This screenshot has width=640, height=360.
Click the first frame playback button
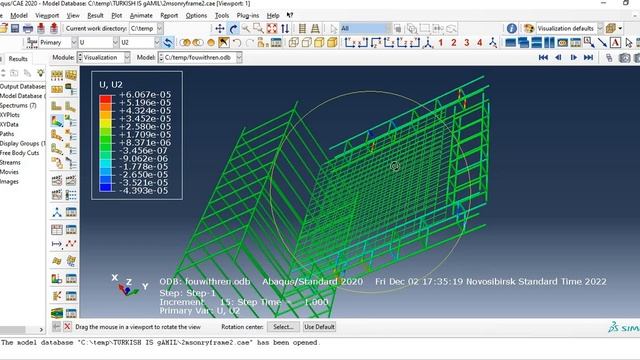(543, 58)
